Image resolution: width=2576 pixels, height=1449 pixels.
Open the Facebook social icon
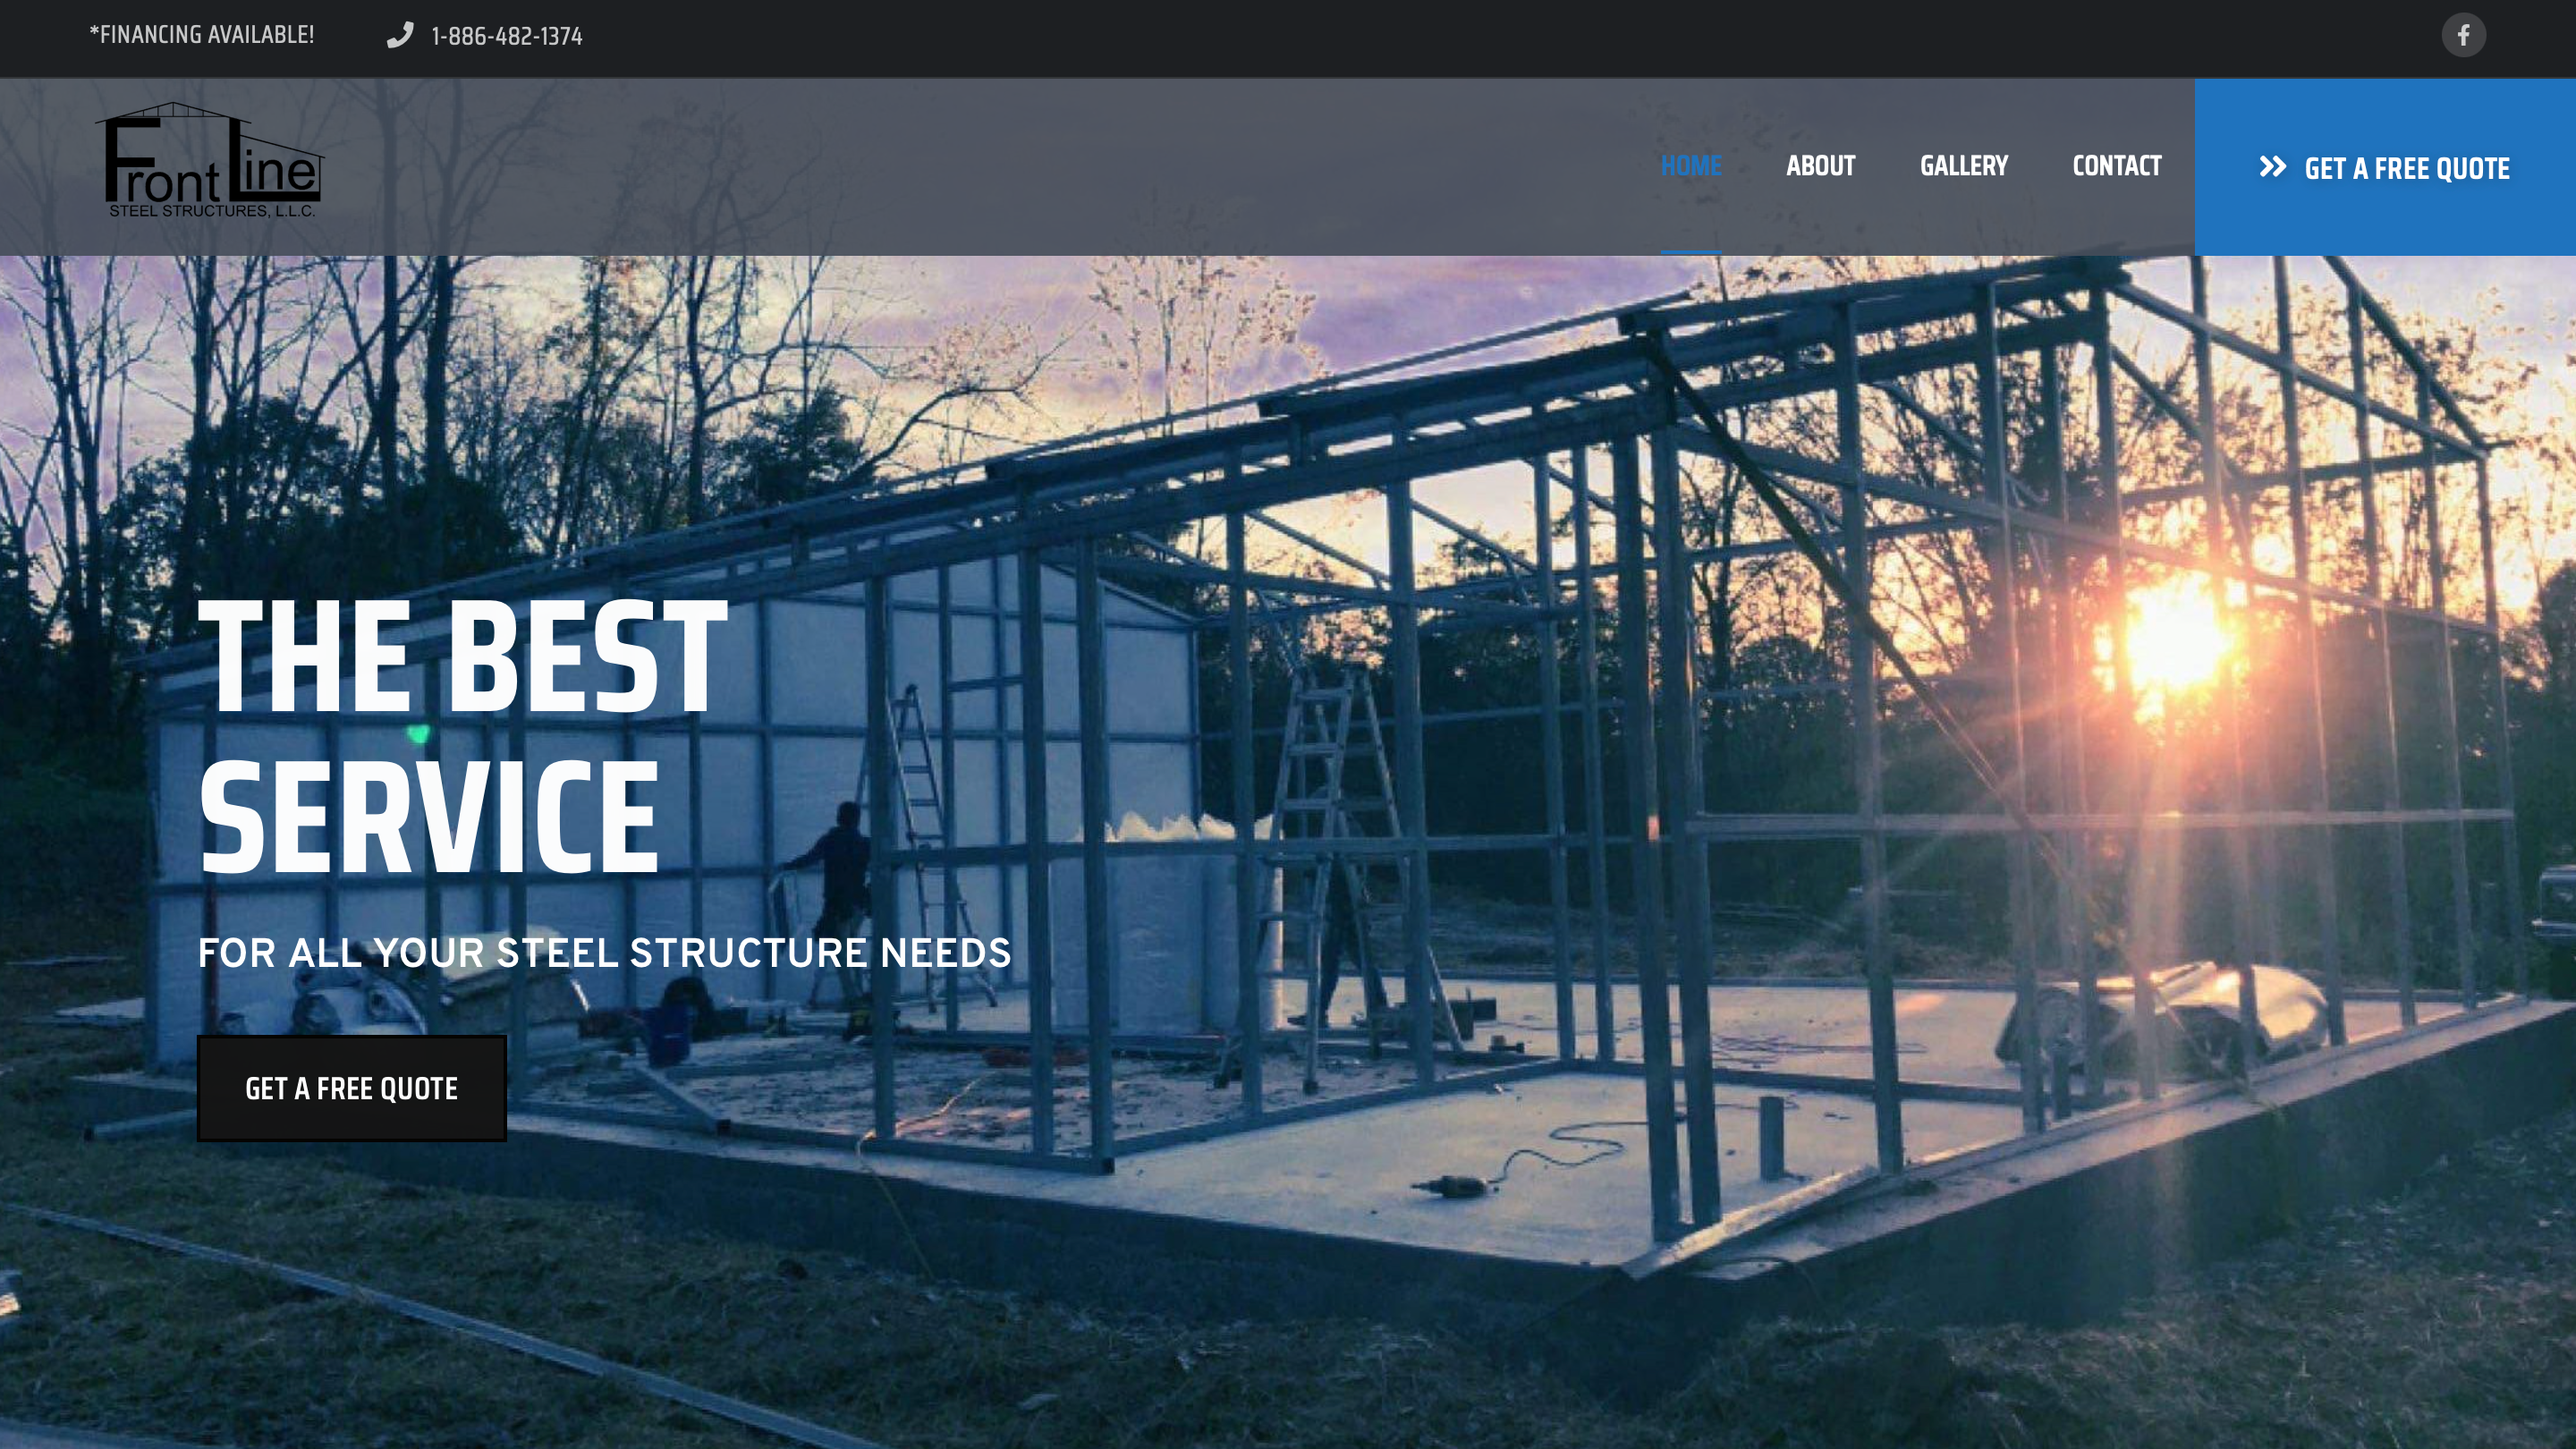(2463, 36)
